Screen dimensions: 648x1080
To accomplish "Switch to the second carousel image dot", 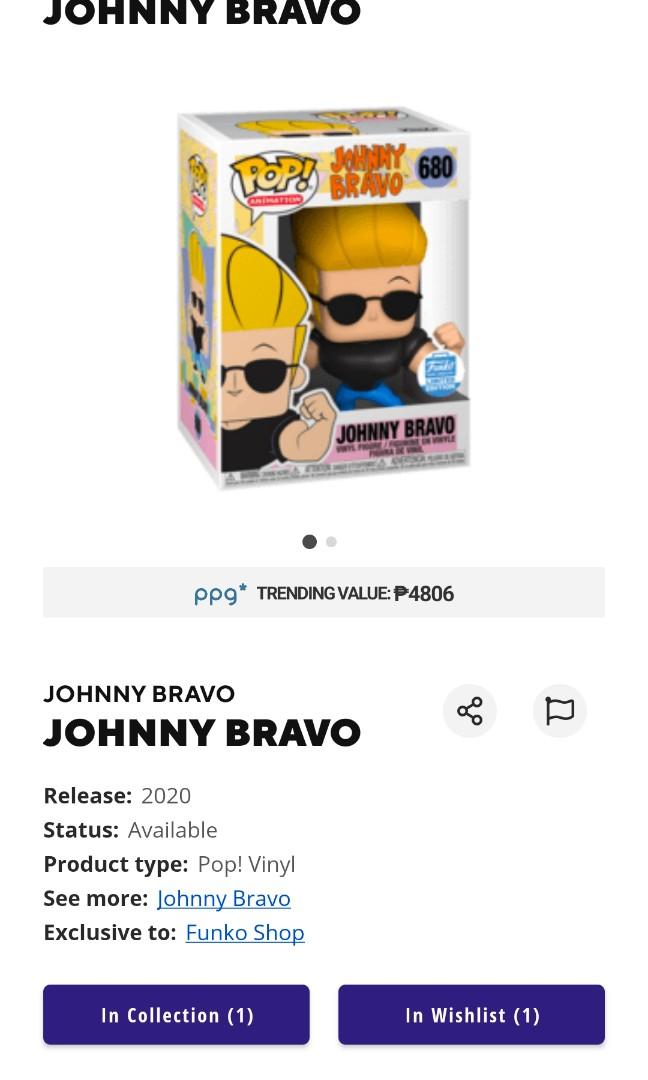I will 331,542.
